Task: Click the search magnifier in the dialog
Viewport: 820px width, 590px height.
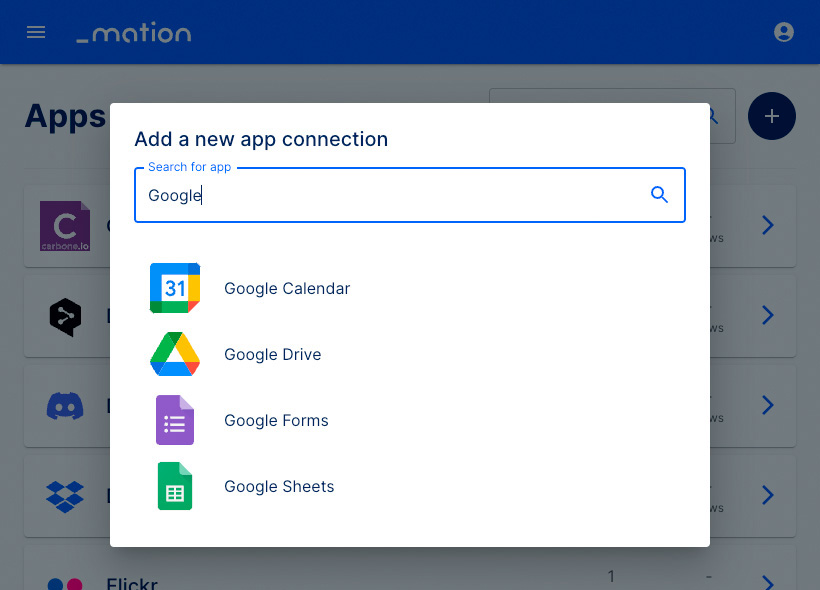Action: 659,195
